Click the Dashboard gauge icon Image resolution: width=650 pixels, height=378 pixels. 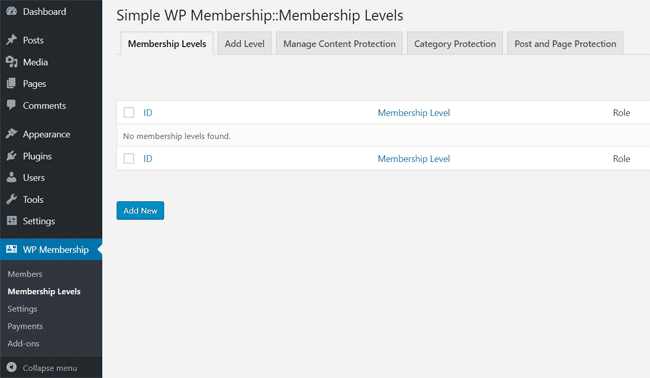coord(12,11)
